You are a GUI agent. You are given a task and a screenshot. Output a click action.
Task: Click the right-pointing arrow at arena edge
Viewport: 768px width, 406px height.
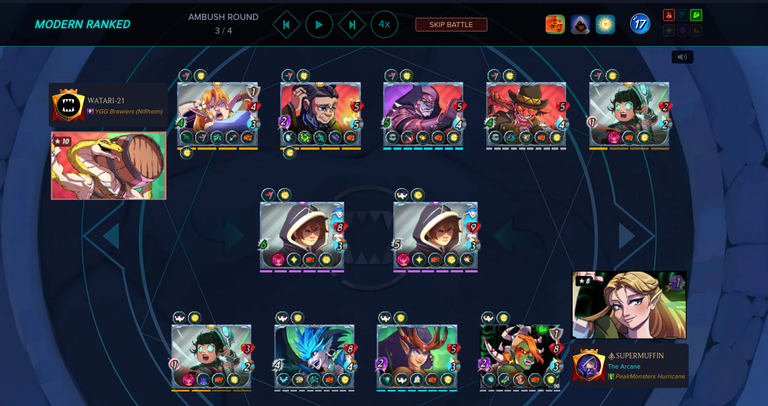click(x=626, y=236)
